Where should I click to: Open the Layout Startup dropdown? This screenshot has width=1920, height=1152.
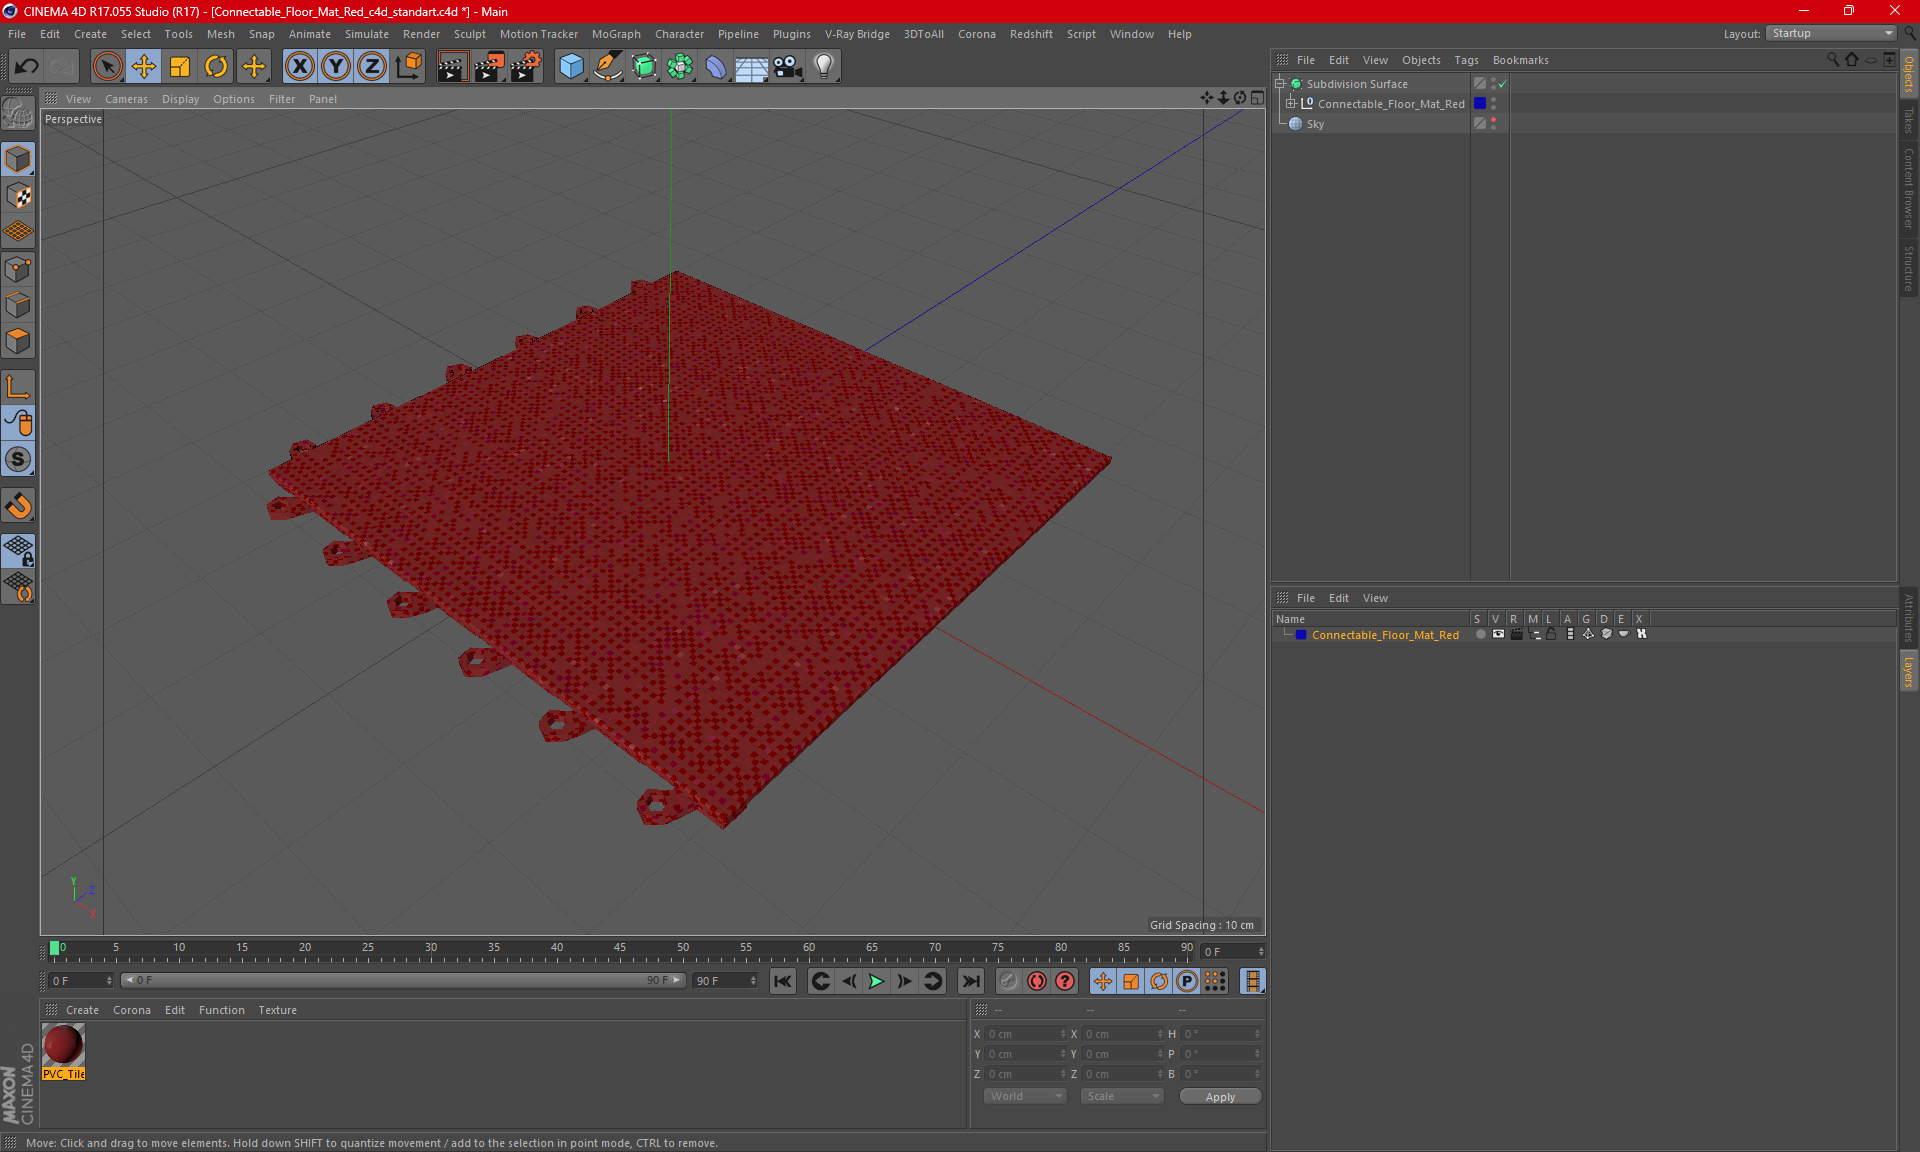coord(1831,33)
